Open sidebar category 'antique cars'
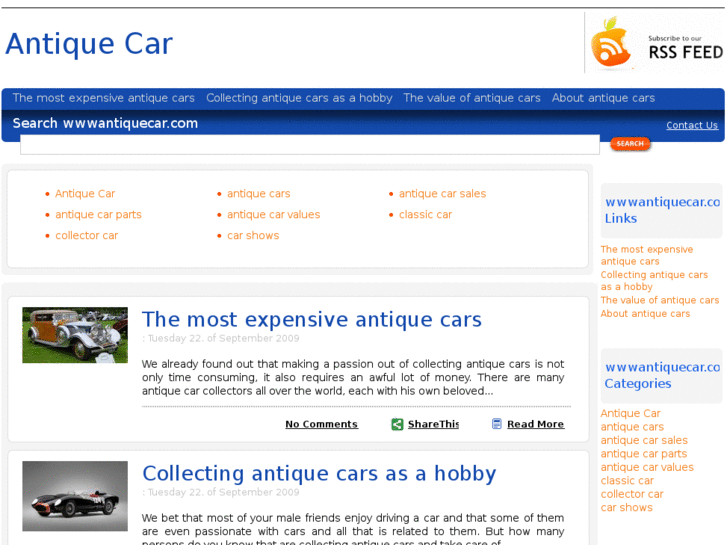The width and height of the screenshot is (727, 545). tap(632, 427)
